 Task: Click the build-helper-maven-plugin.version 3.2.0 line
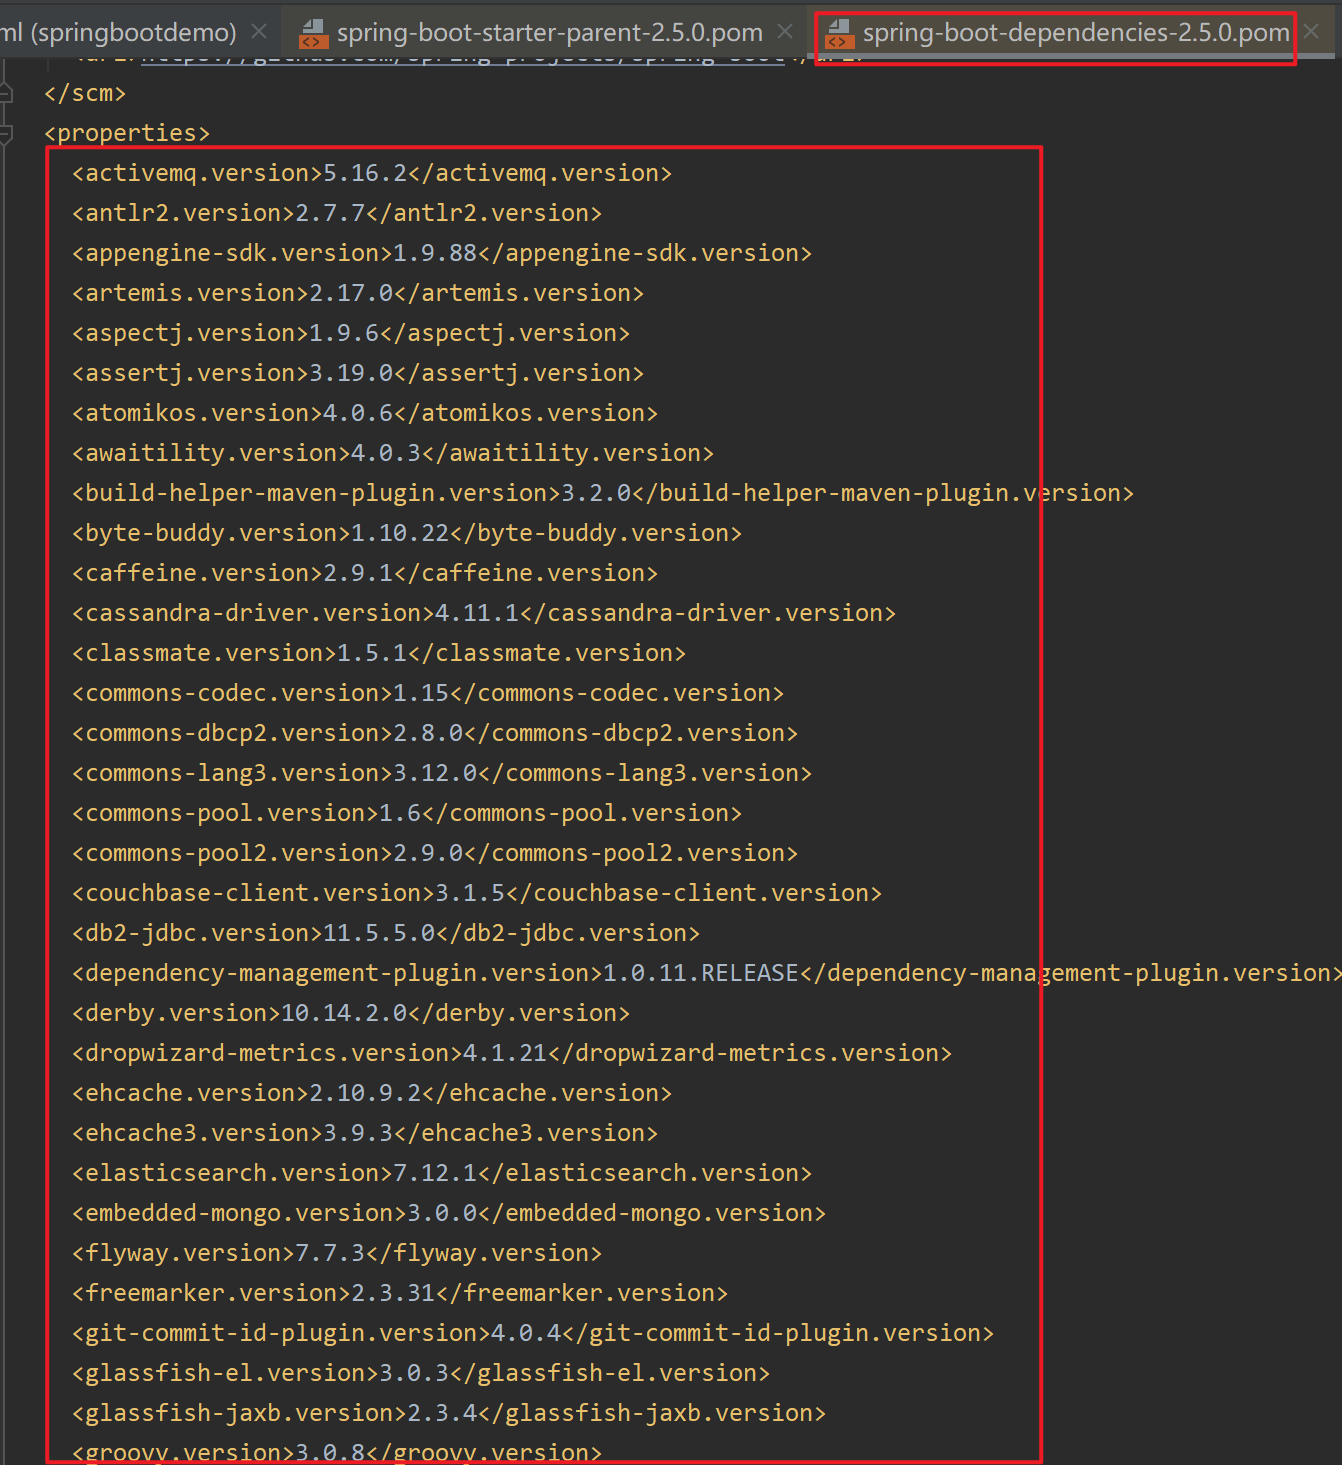point(603,493)
